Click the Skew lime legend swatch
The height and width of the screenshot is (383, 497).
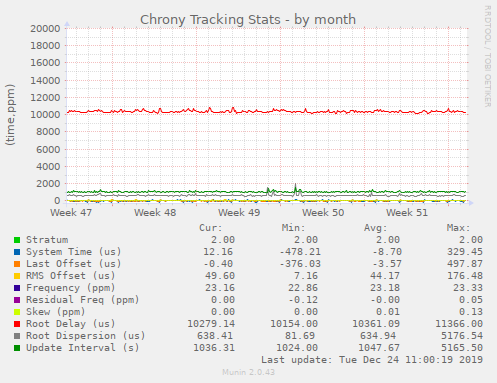(17, 312)
